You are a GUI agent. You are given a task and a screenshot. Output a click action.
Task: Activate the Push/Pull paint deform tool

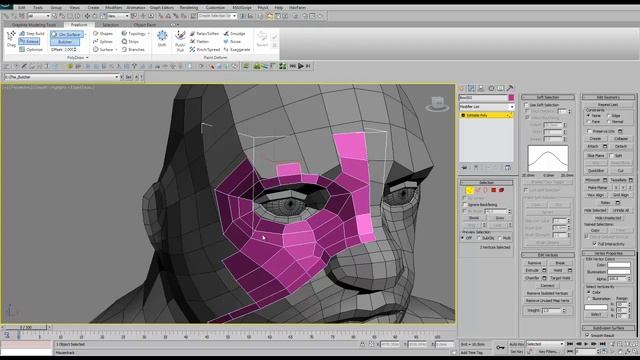pyautogui.click(x=180, y=40)
